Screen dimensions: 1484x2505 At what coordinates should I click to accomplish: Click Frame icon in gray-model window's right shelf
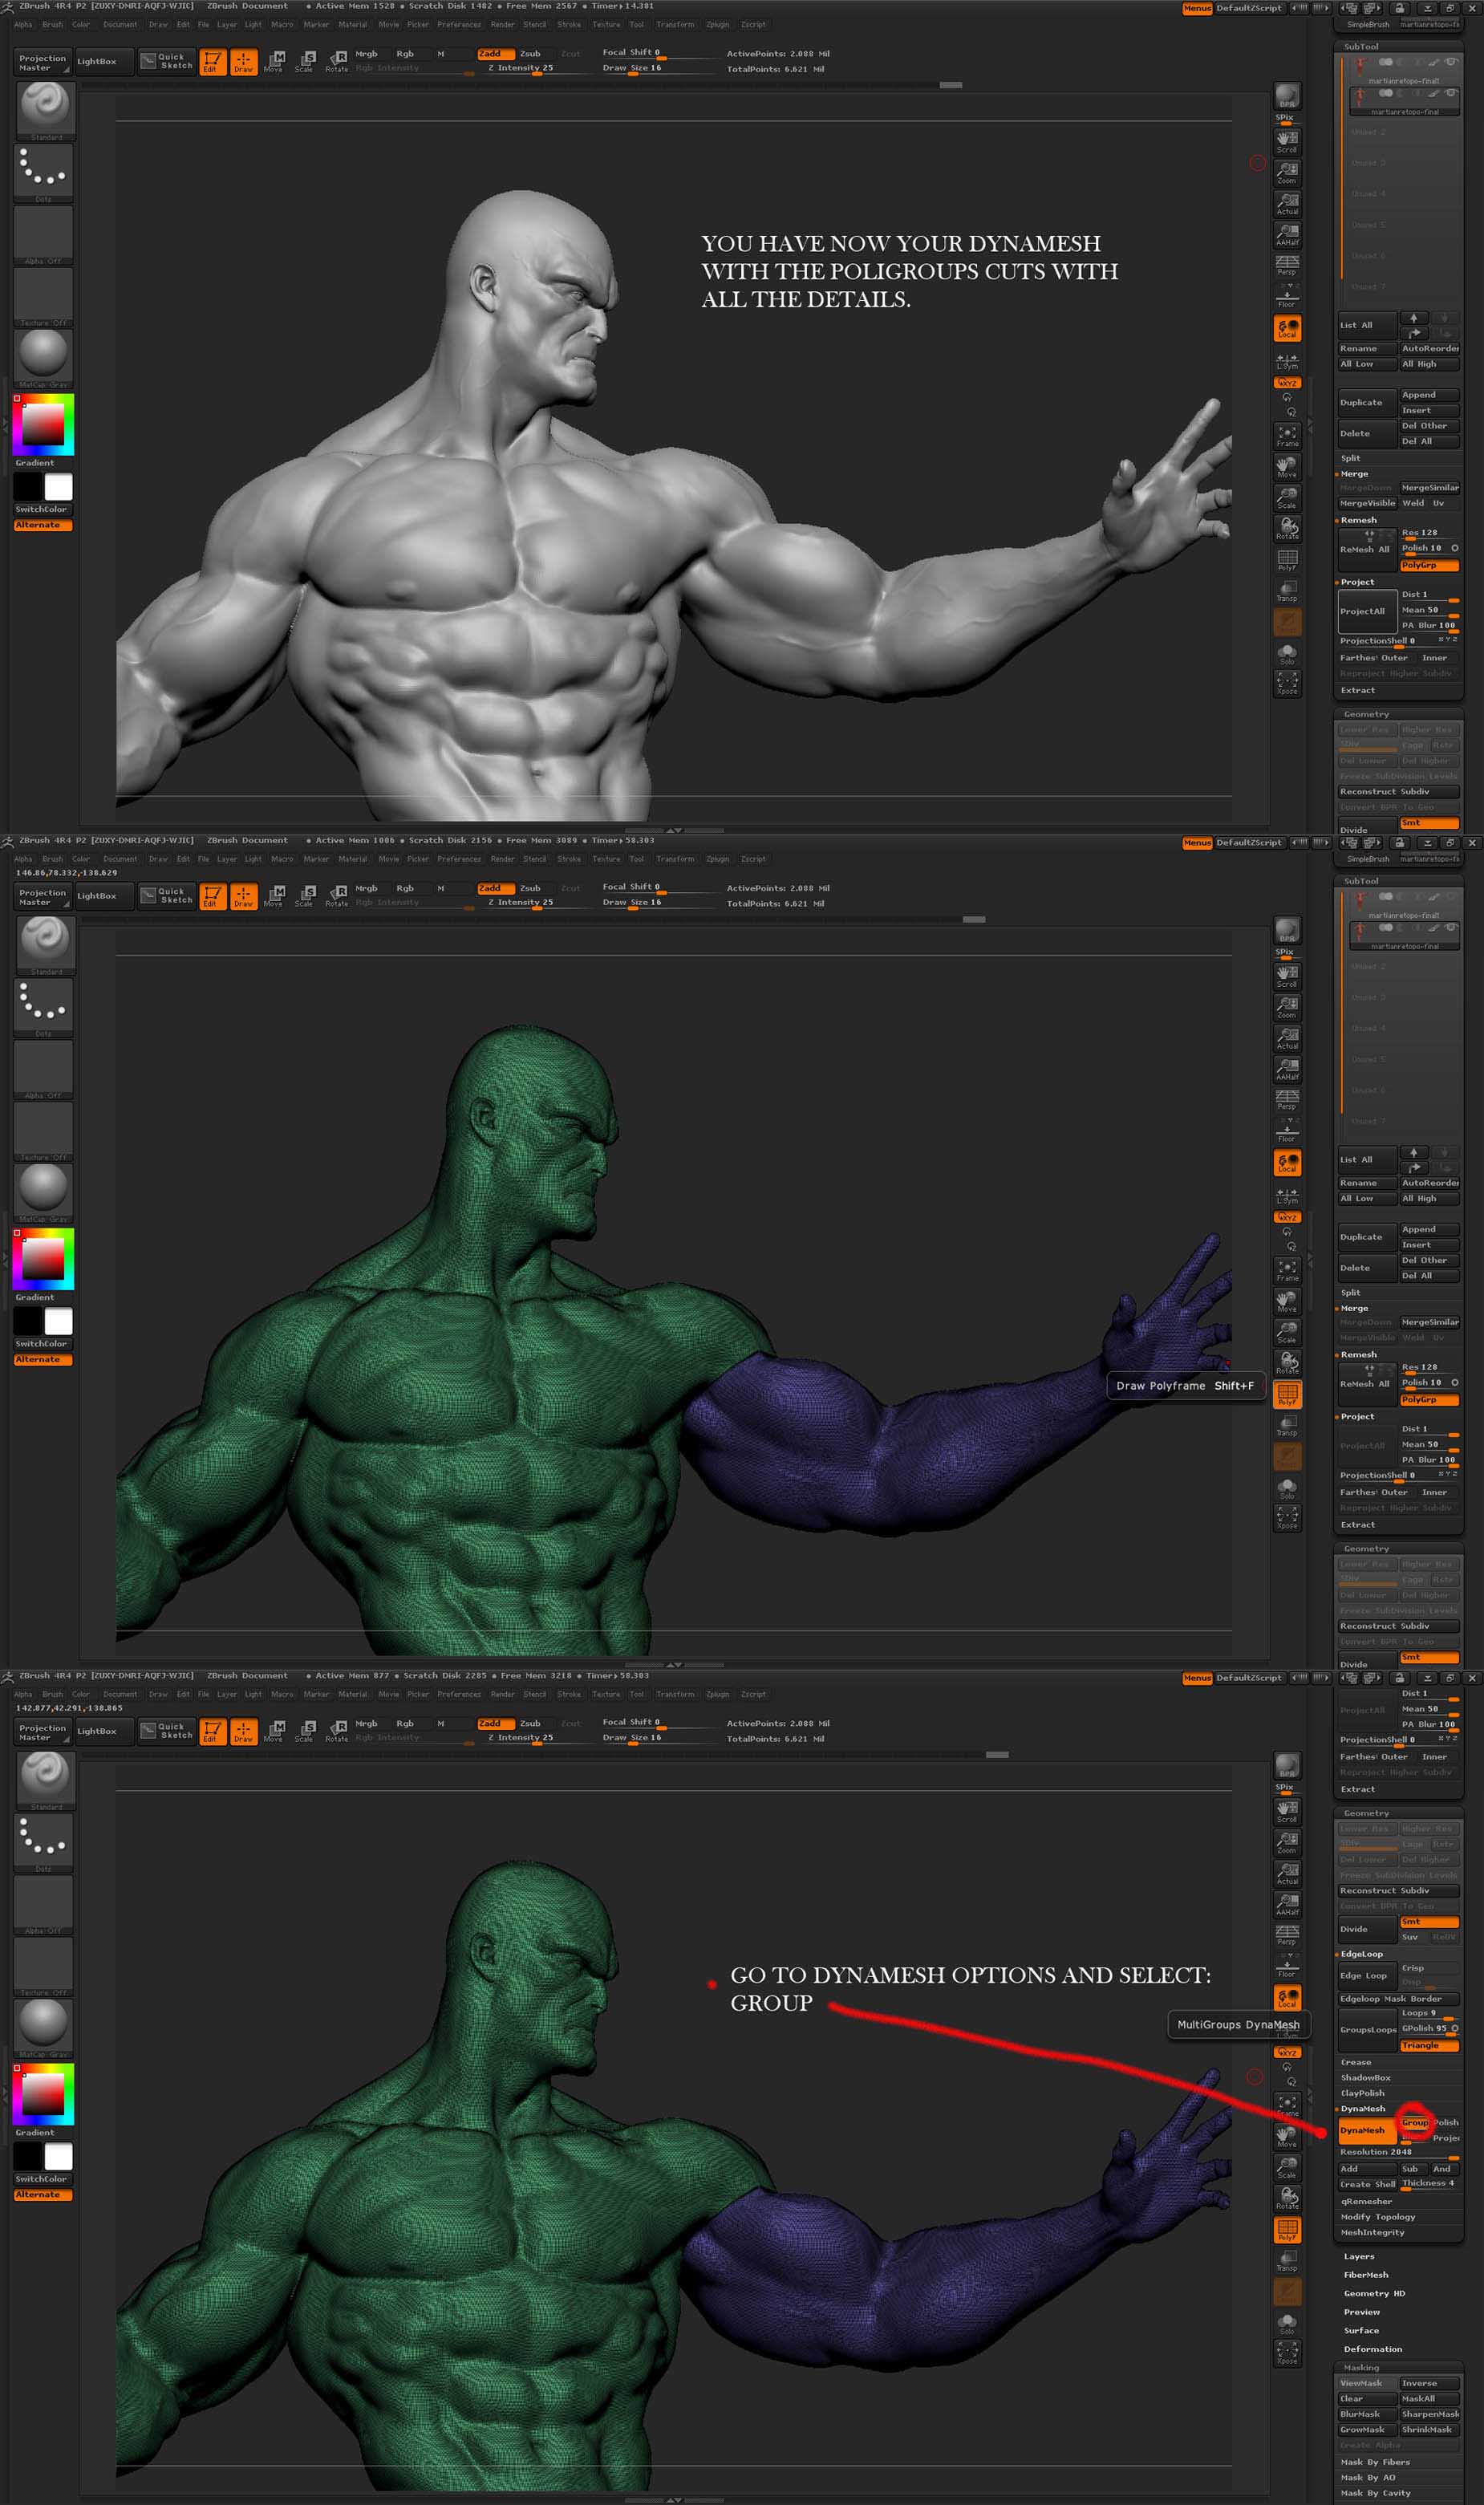[x=1287, y=435]
